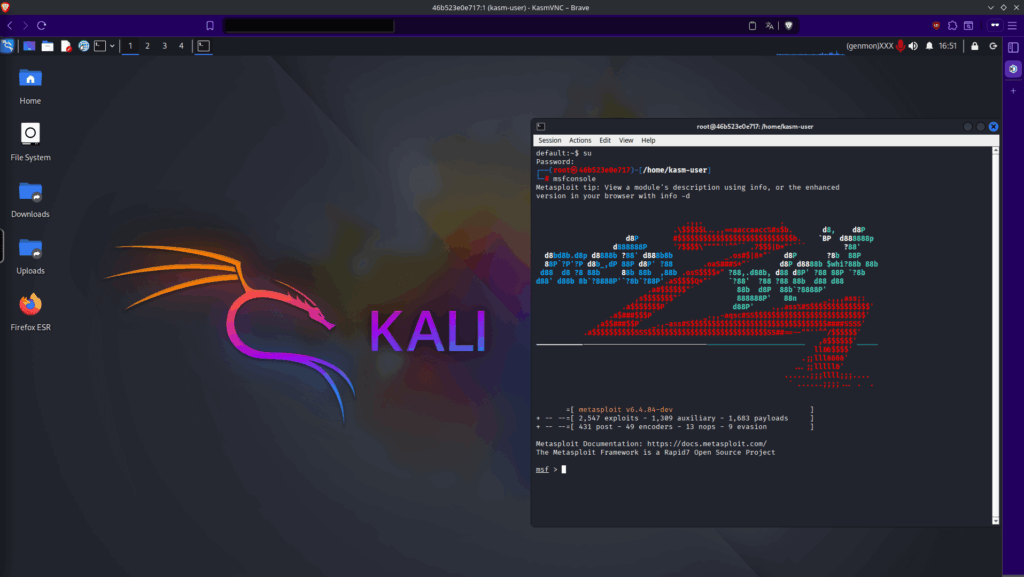Open the Actions menu in the terminal
1024x577 pixels.
click(580, 139)
